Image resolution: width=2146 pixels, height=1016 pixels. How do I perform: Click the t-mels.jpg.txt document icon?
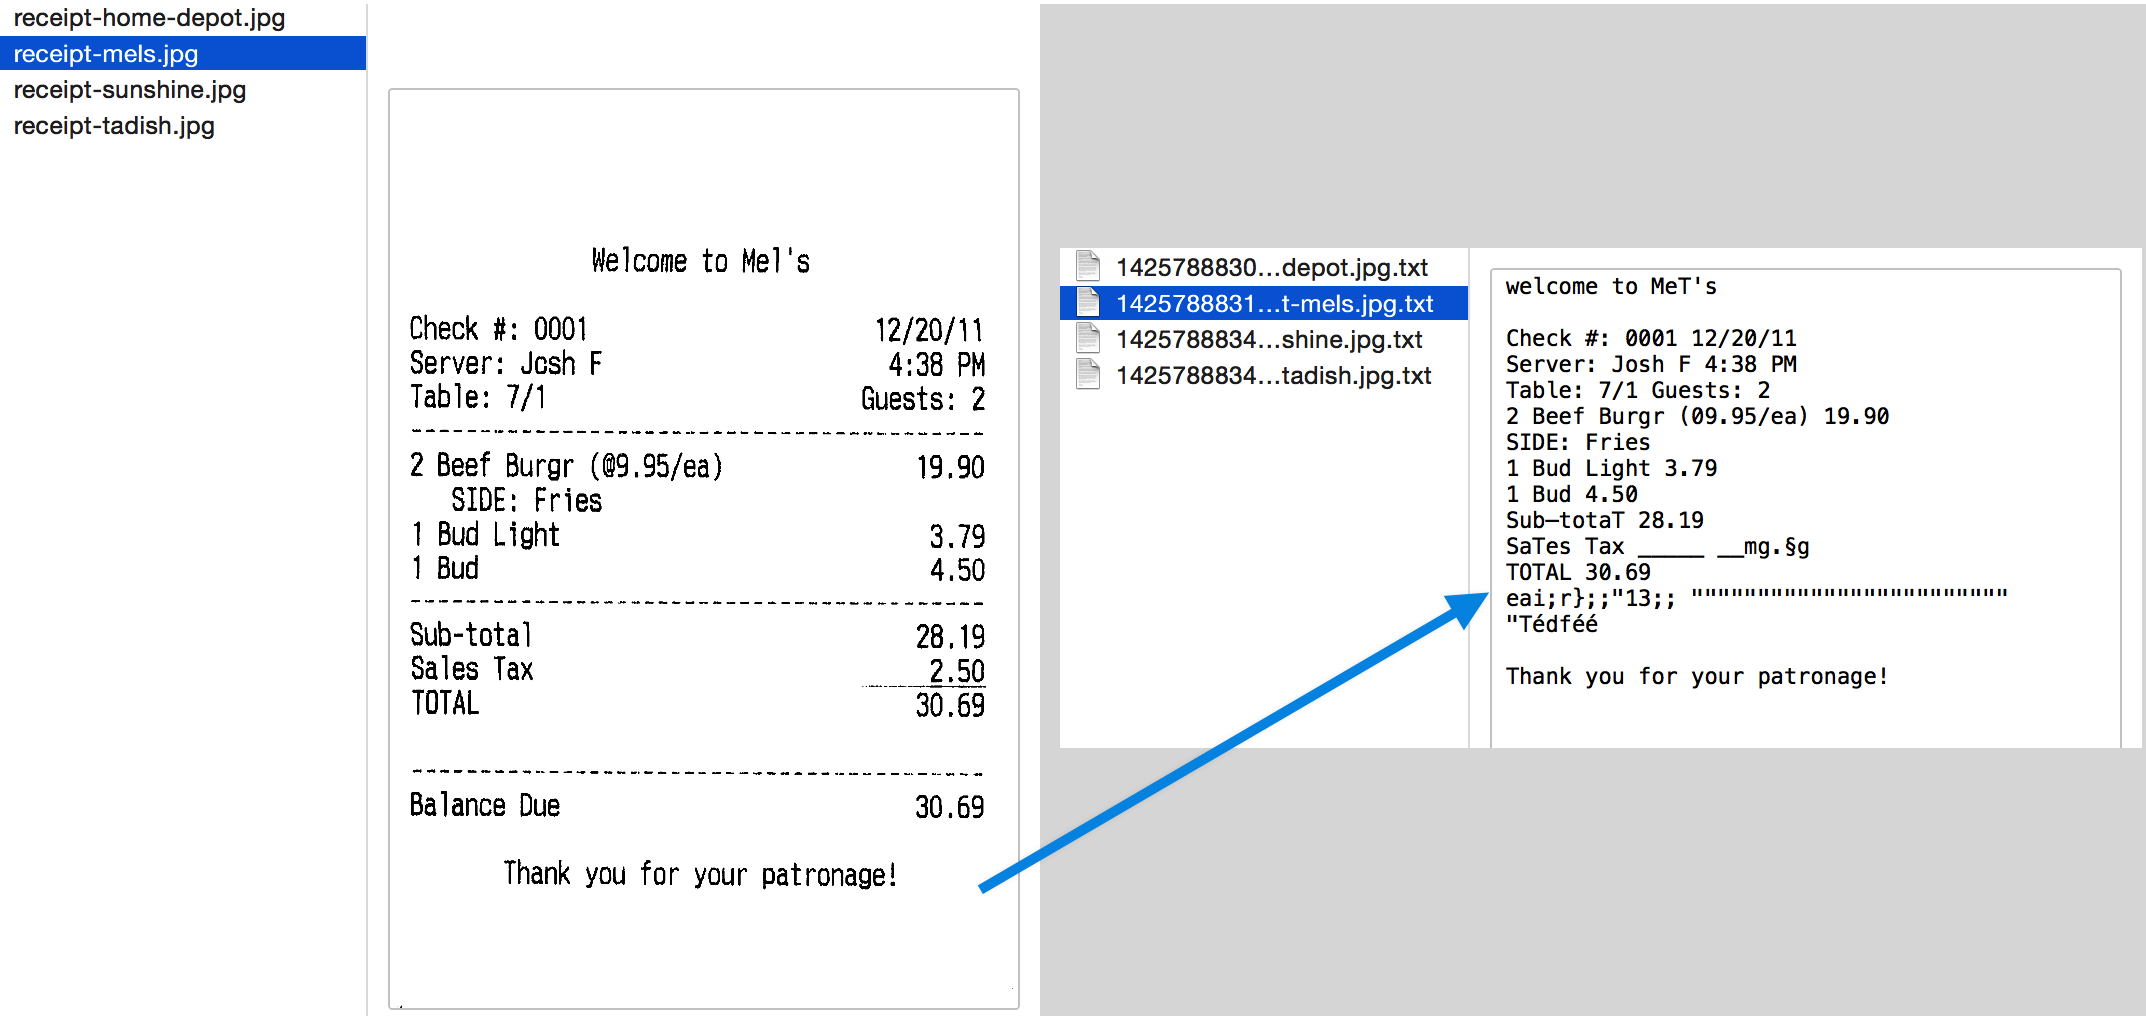point(1088,302)
